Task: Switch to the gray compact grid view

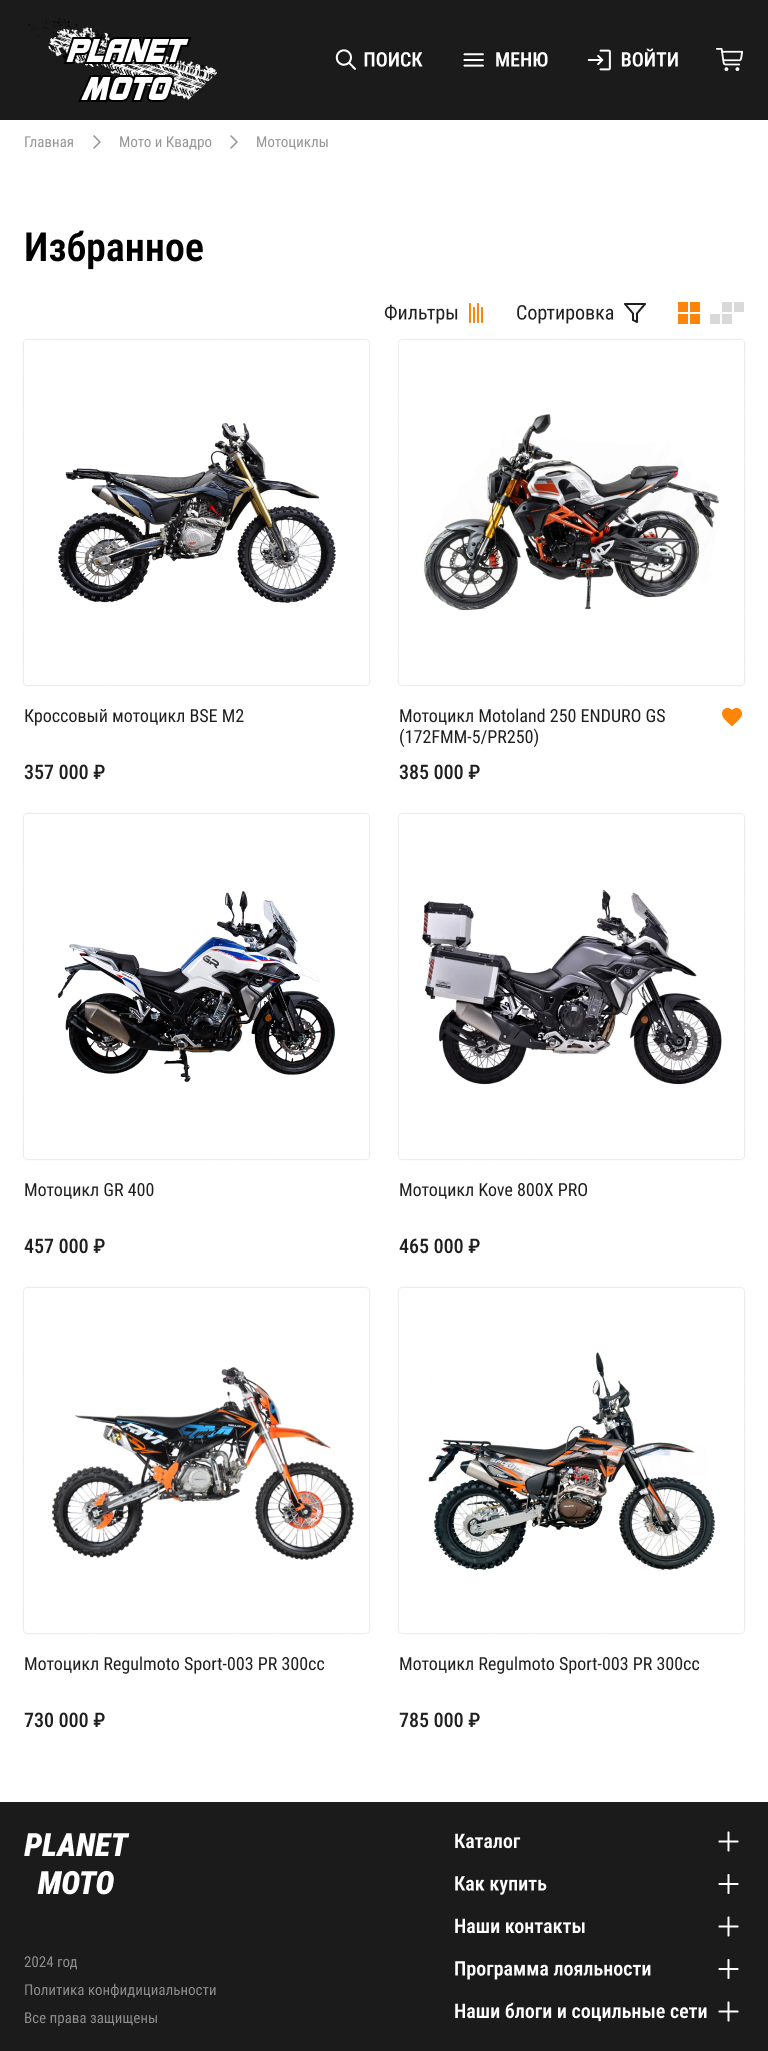Action: click(727, 313)
